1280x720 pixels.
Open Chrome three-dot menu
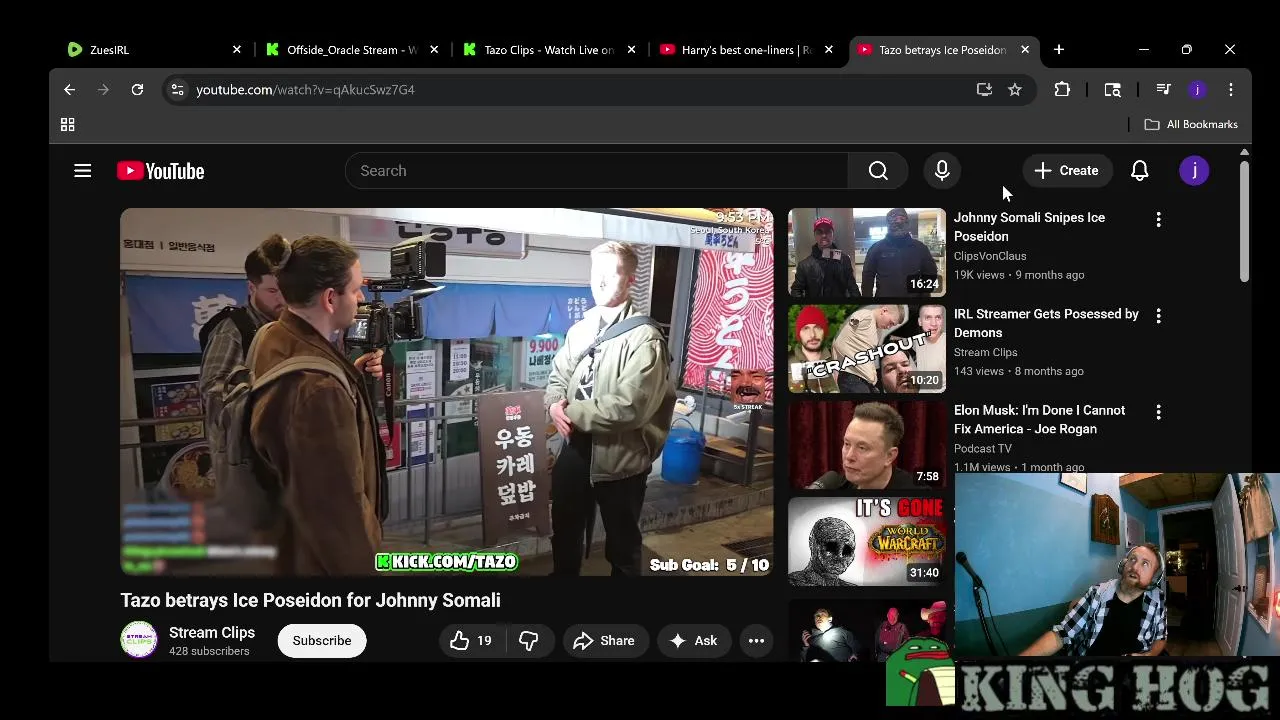click(x=1231, y=90)
